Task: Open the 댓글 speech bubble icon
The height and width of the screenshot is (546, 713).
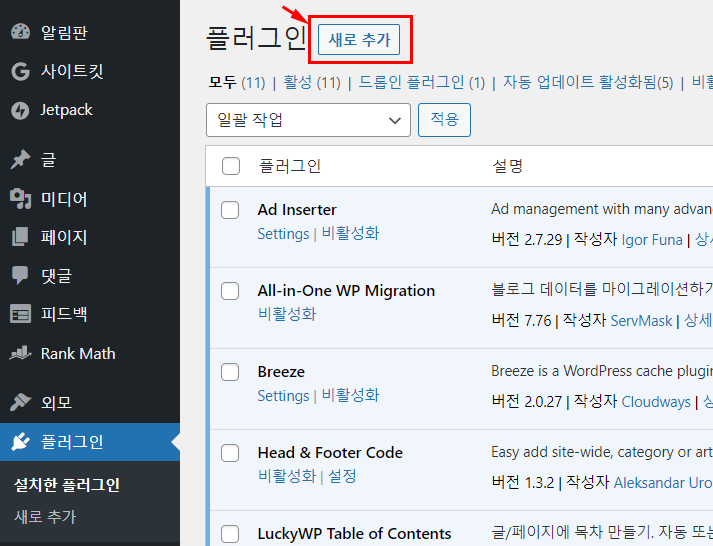Action: [x=20, y=276]
